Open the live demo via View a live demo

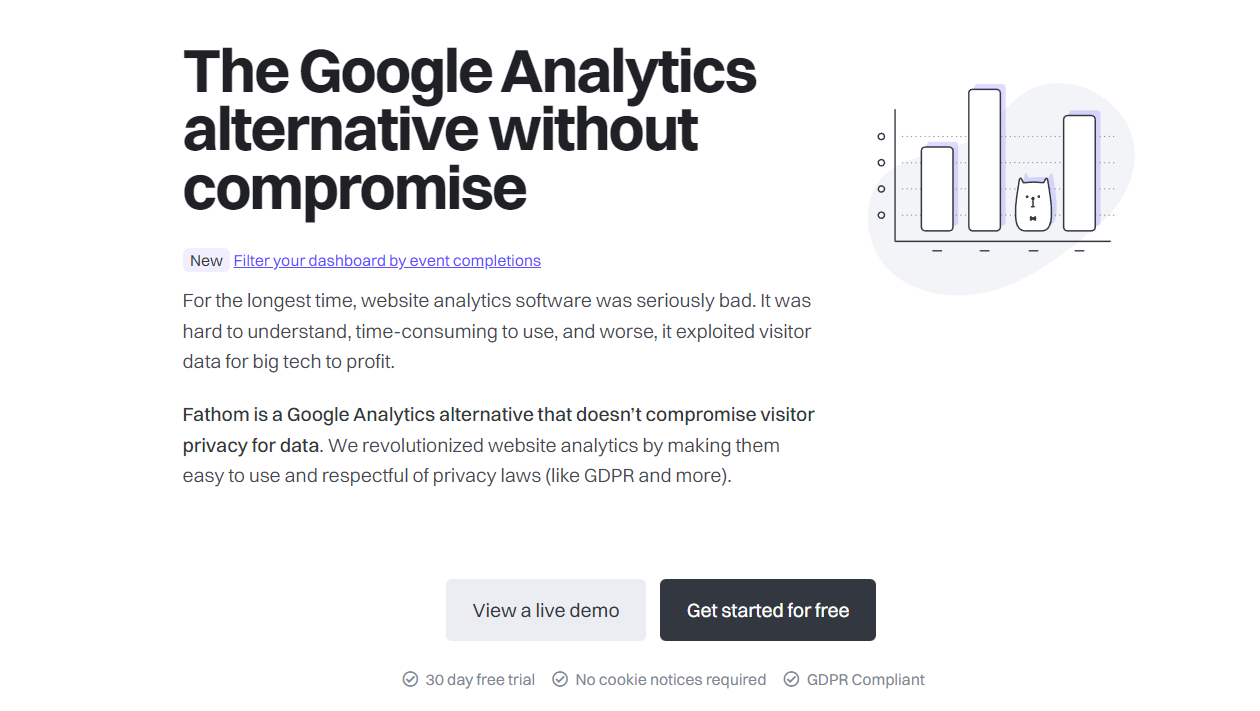pos(546,610)
